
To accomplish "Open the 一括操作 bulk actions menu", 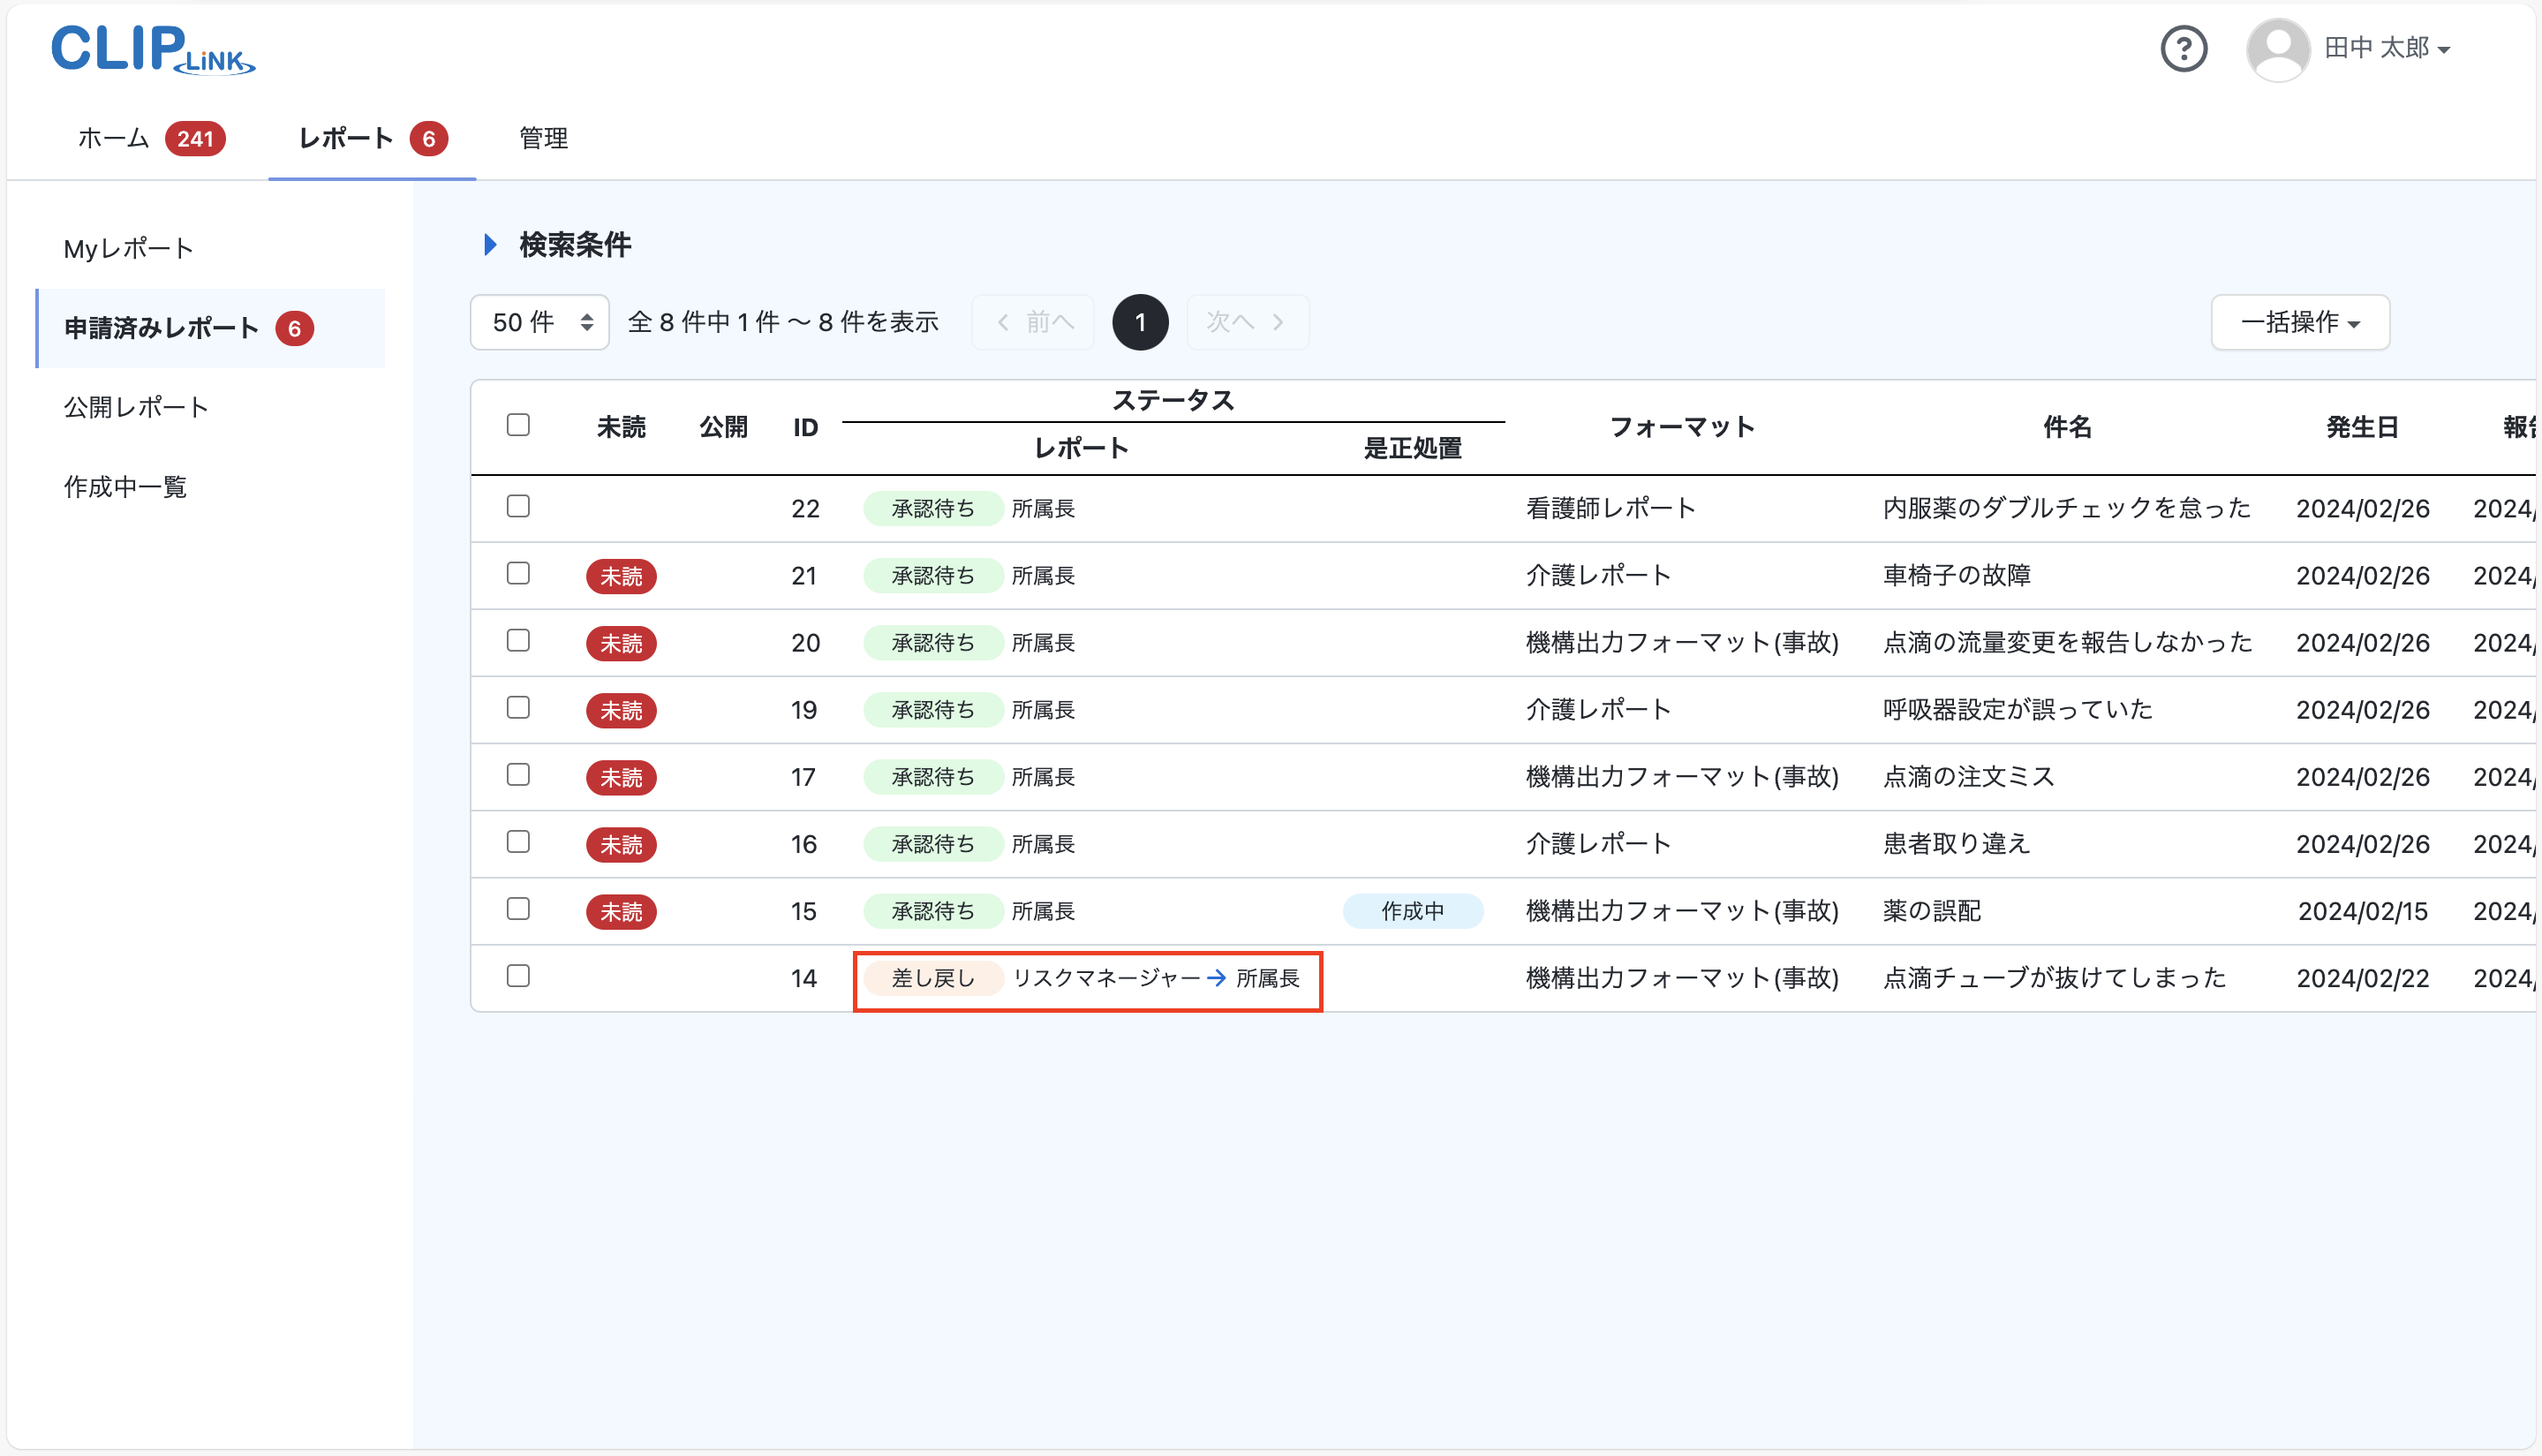I will (x=2300, y=322).
